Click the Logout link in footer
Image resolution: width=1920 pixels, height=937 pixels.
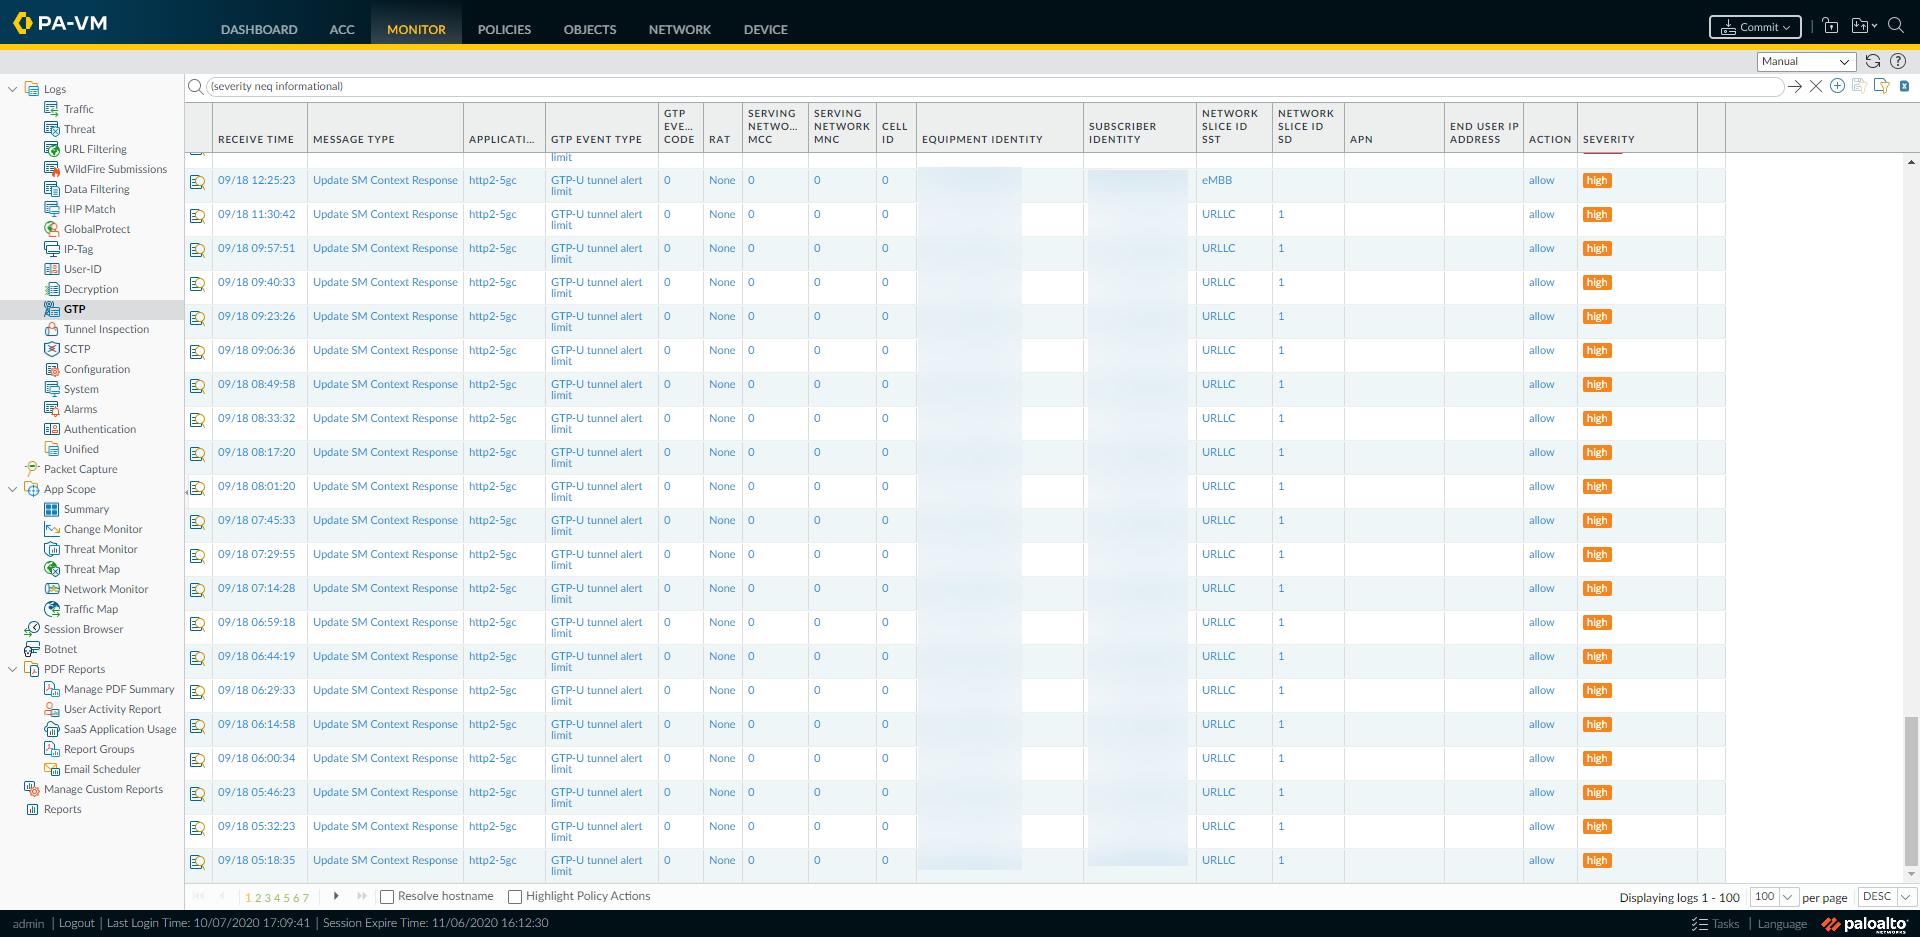click(x=76, y=923)
